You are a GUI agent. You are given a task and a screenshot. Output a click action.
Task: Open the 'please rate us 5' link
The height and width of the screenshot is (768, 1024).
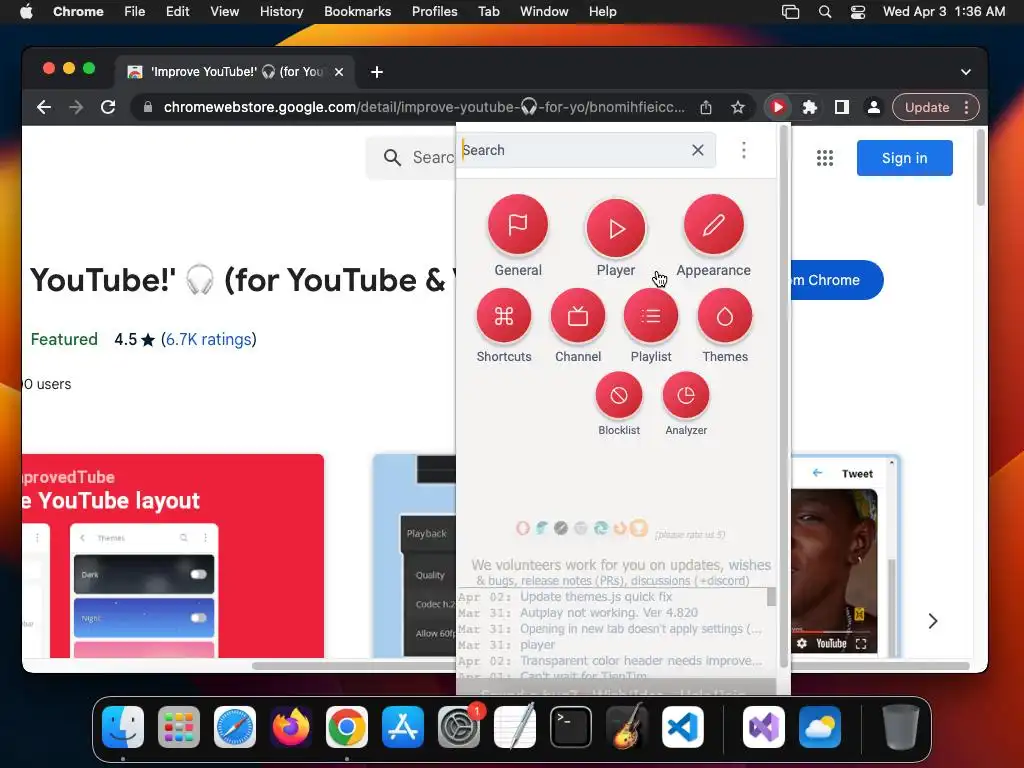tap(690, 535)
